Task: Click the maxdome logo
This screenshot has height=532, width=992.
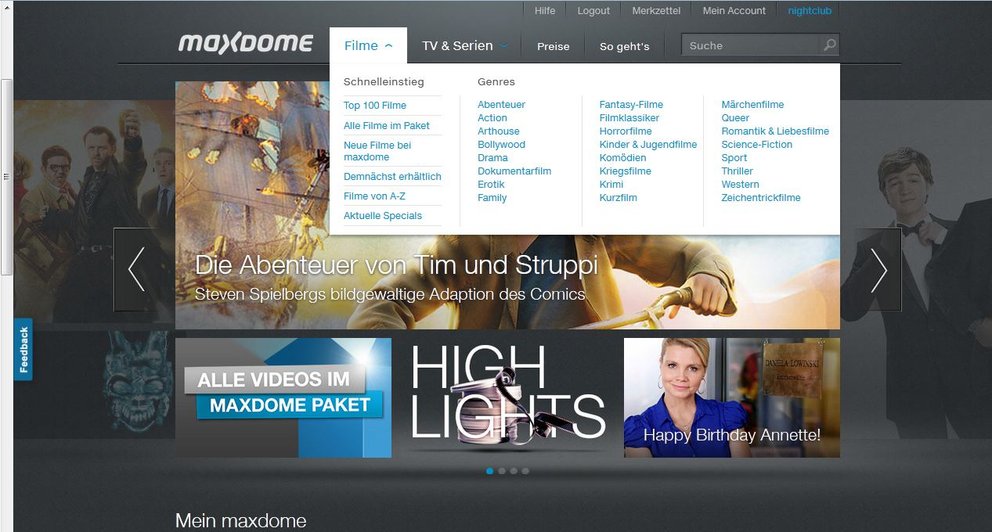Action: coord(245,43)
